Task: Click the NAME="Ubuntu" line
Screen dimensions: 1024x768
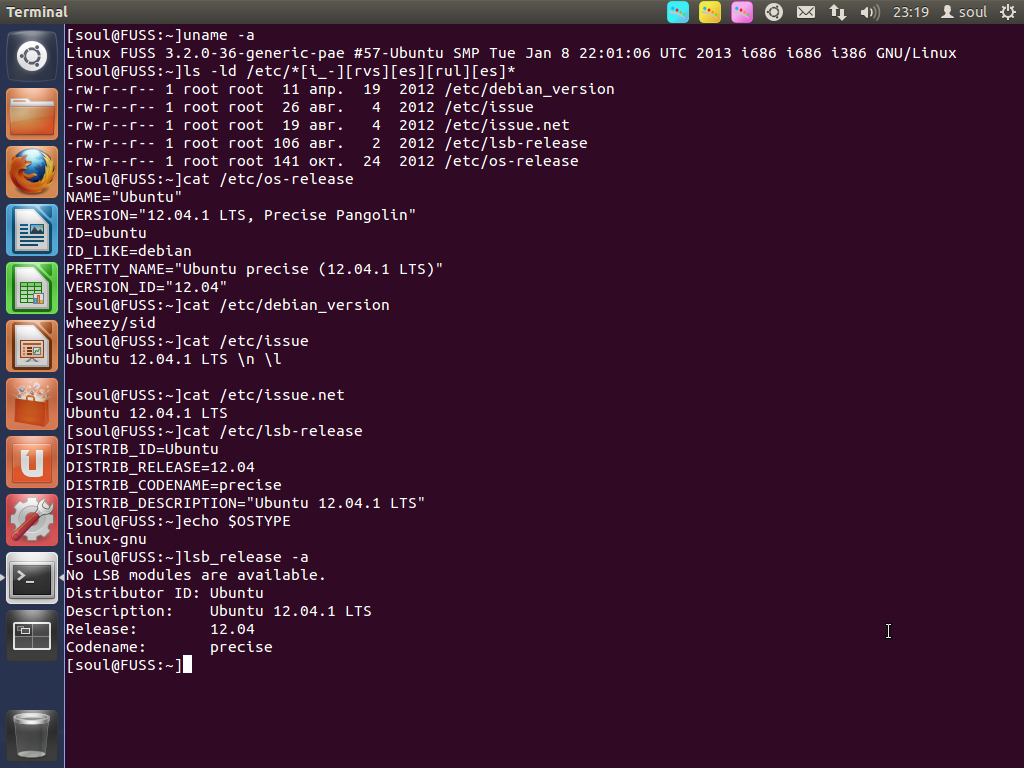Action: pyautogui.click(x=124, y=197)
